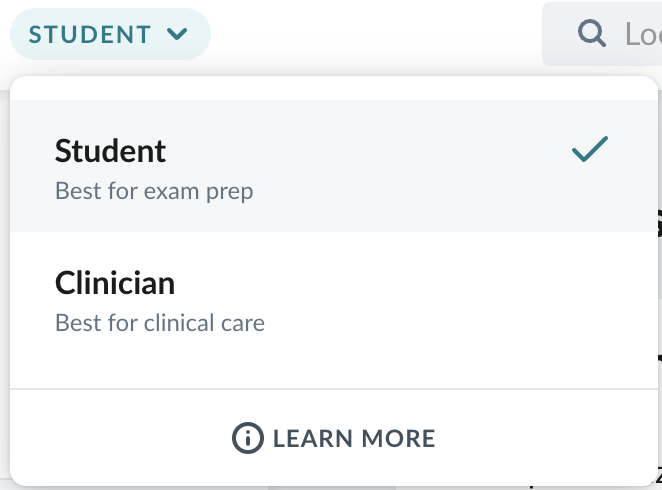Click the bold Student heading

coord(110,151)
